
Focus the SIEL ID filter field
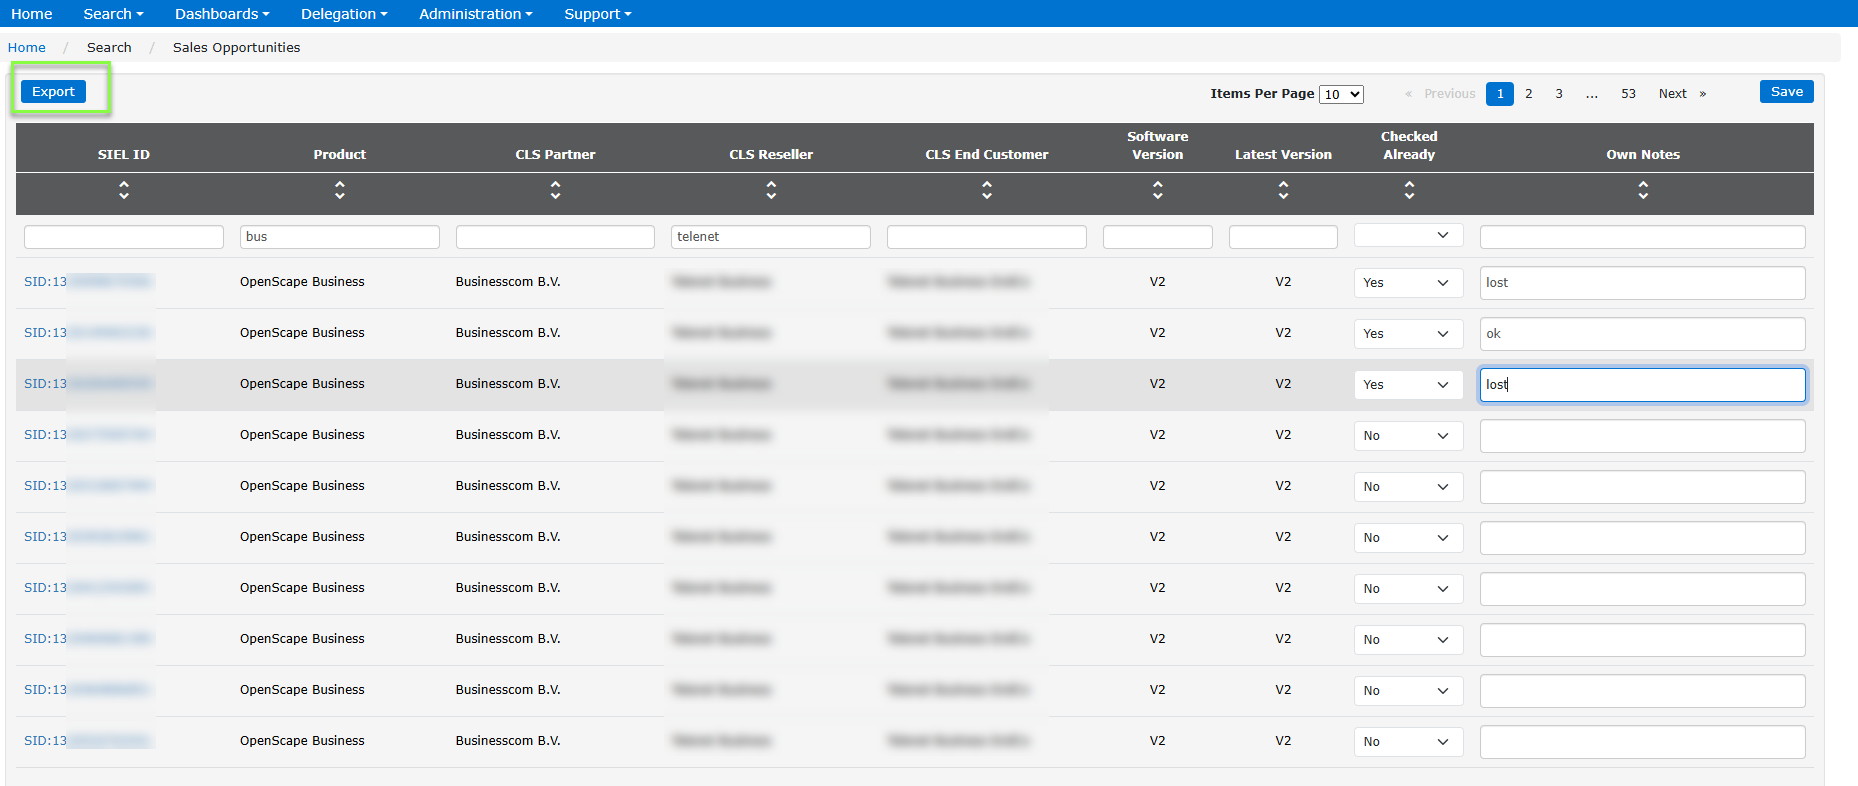(x=124, y=237)
